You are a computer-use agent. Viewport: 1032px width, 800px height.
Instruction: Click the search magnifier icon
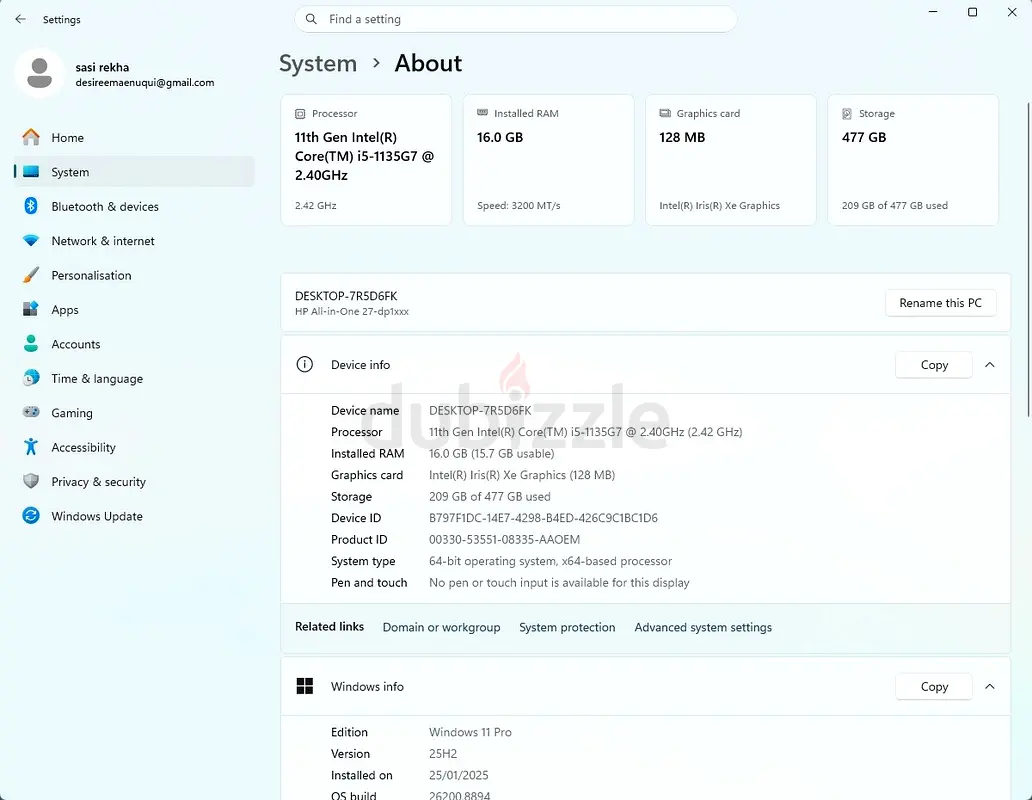(x=311, y=19)
